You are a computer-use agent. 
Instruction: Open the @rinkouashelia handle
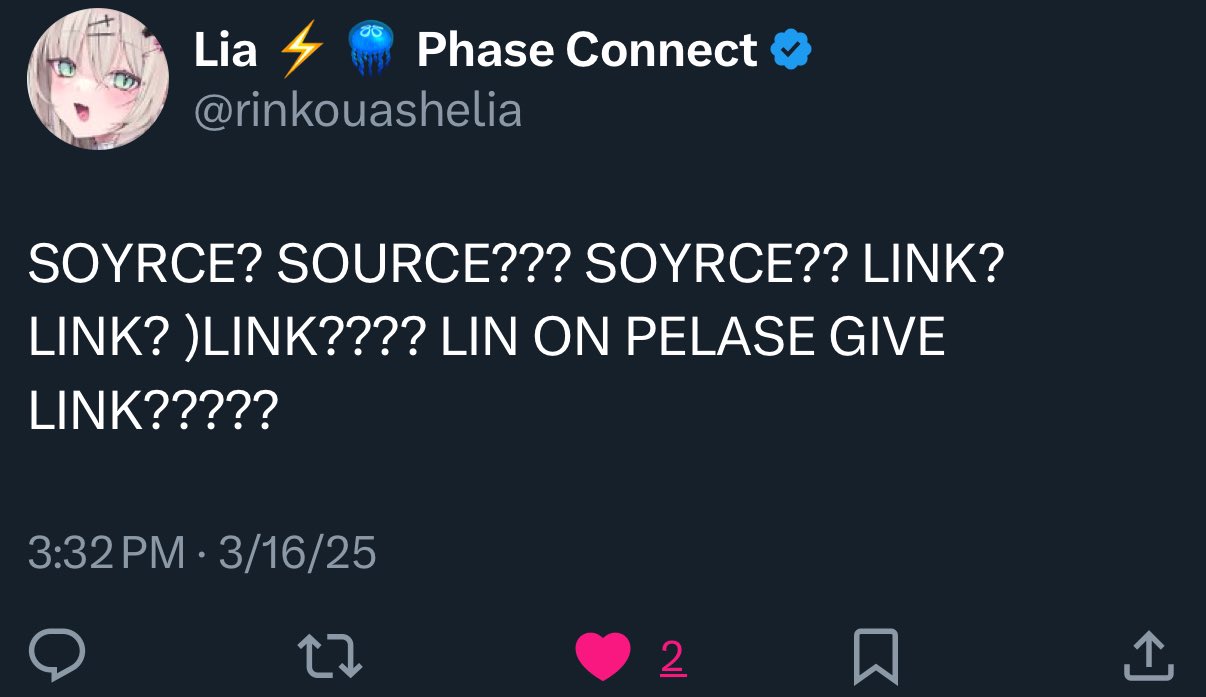coord(357,111)
